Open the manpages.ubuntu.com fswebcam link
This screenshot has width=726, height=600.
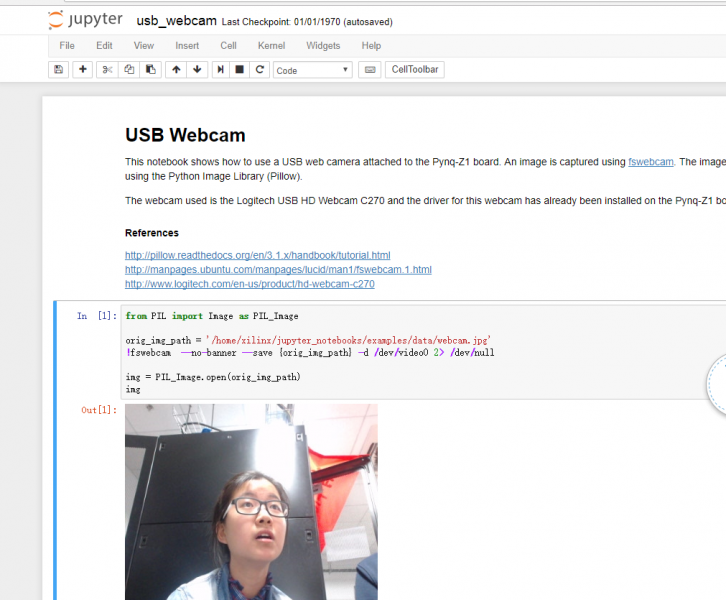278,269
